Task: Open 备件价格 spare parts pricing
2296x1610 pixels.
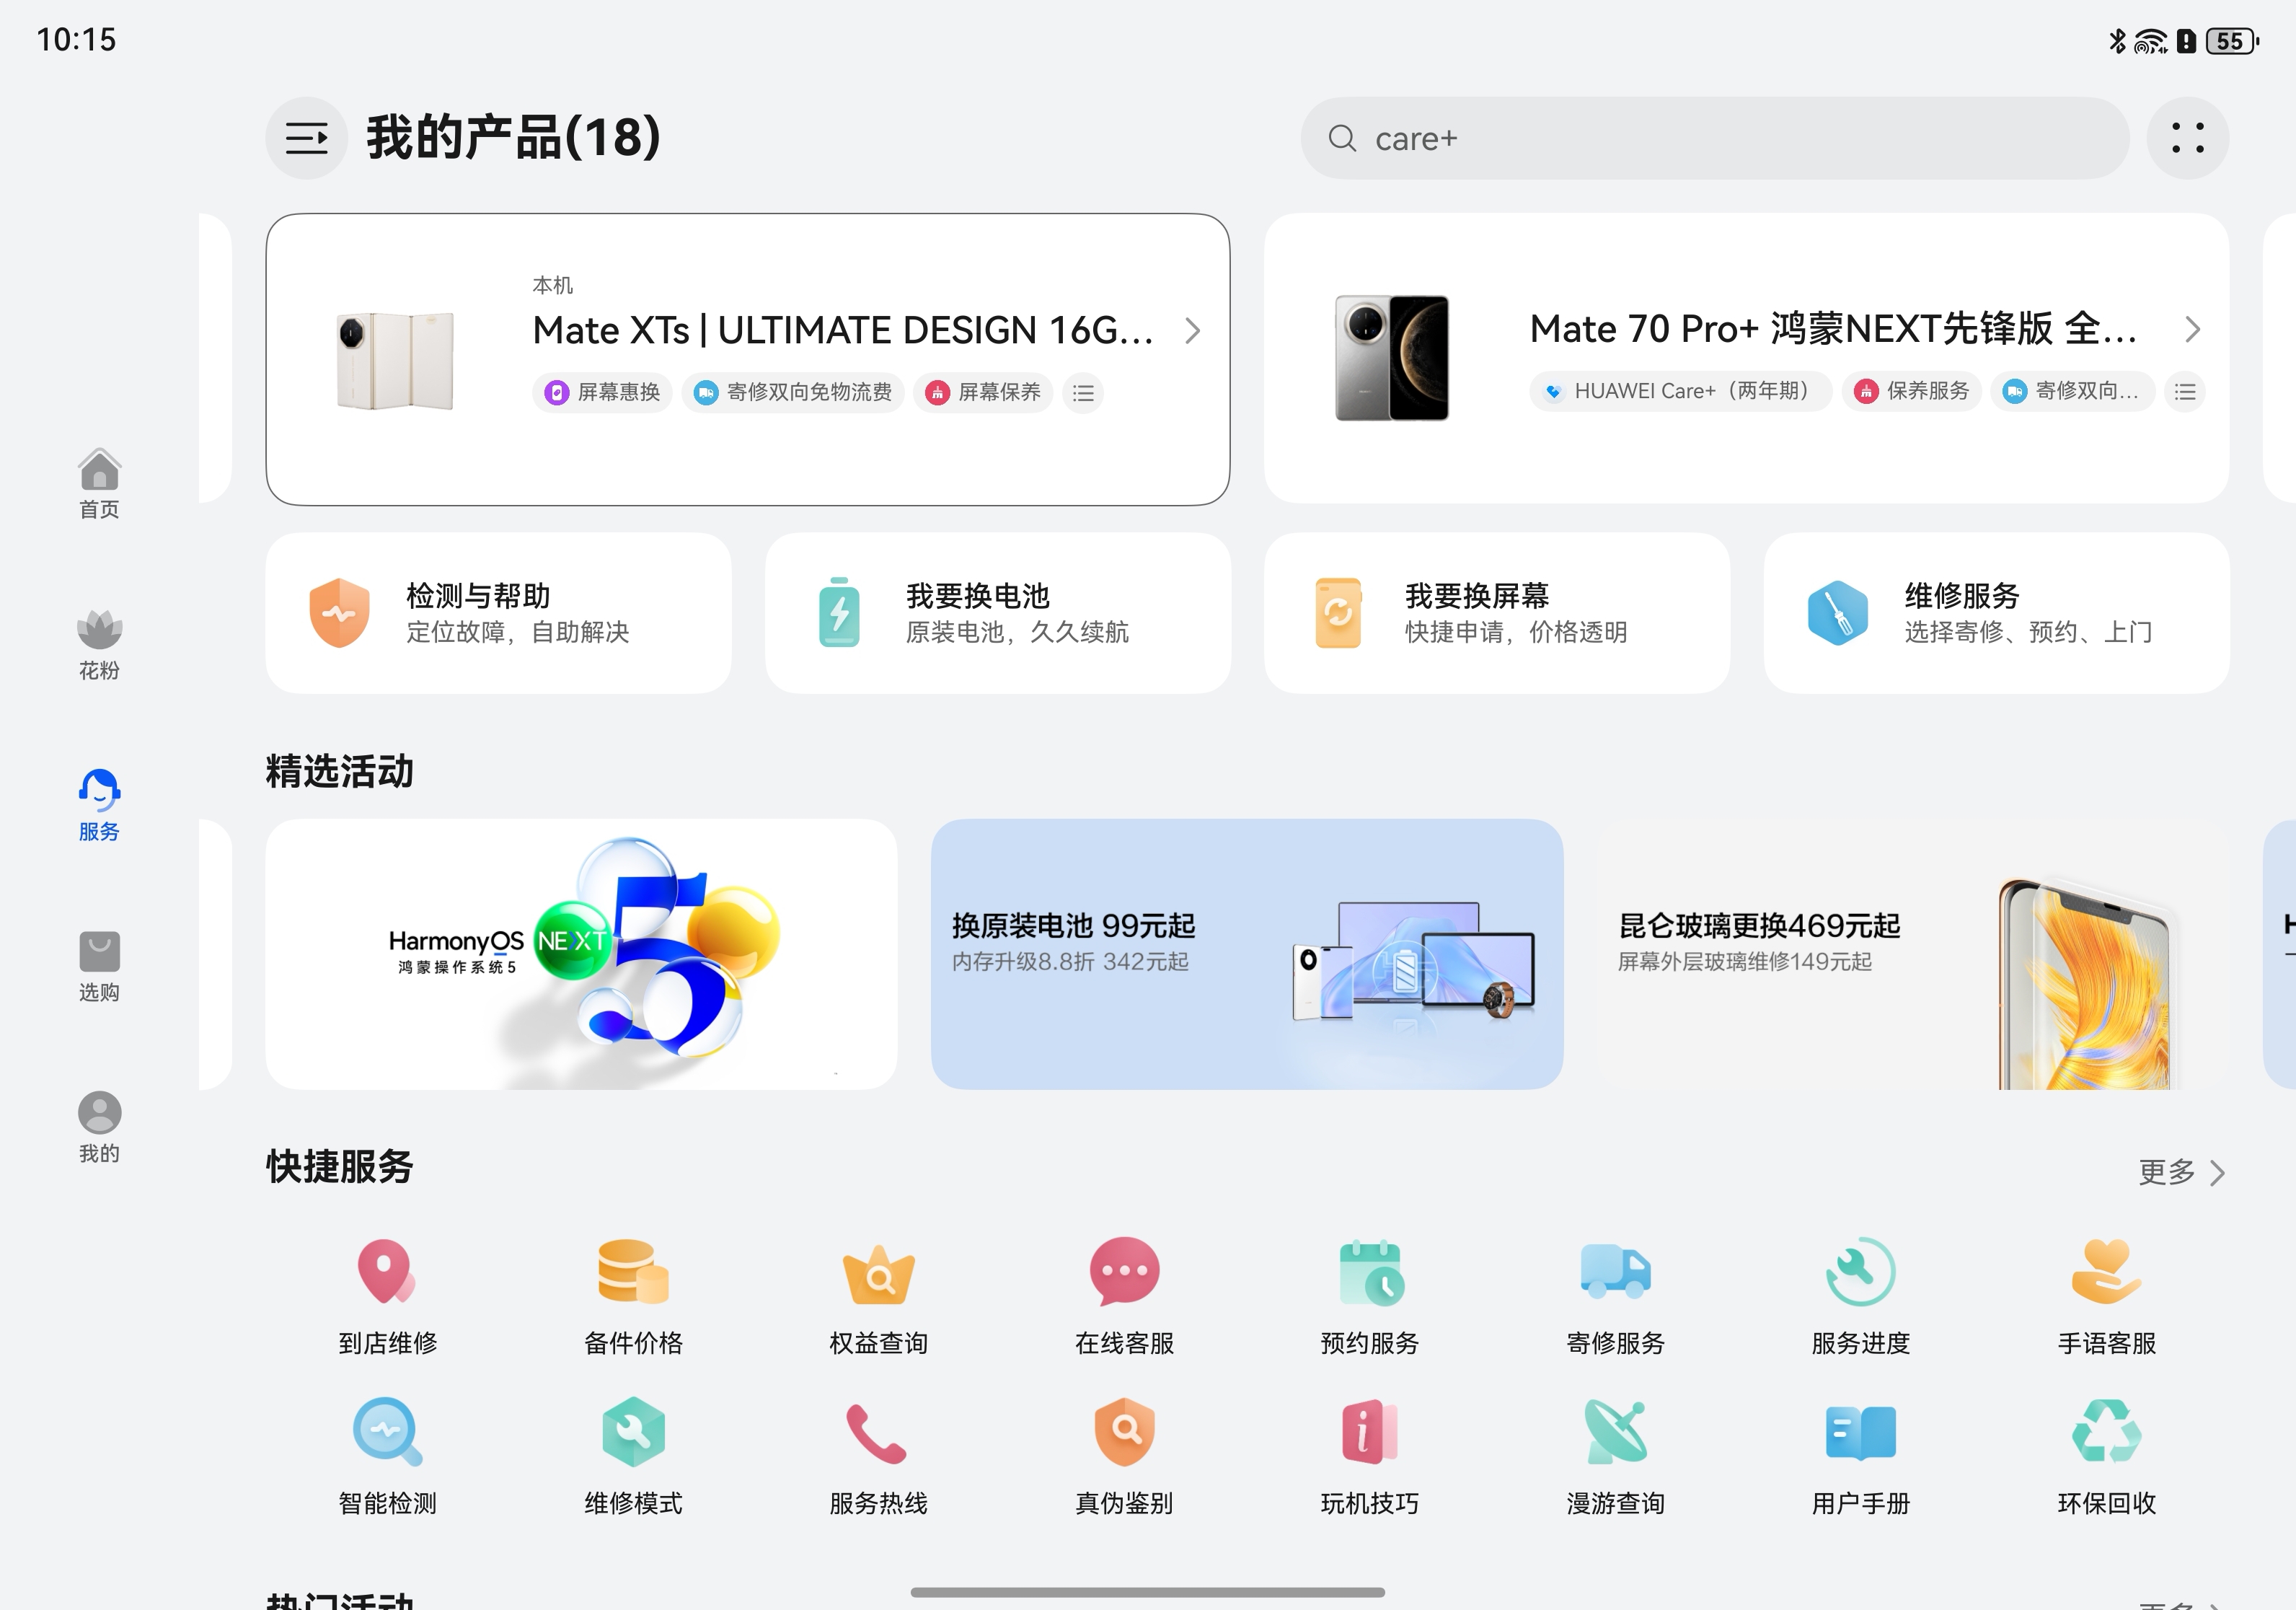Action: click(633, 1272)
